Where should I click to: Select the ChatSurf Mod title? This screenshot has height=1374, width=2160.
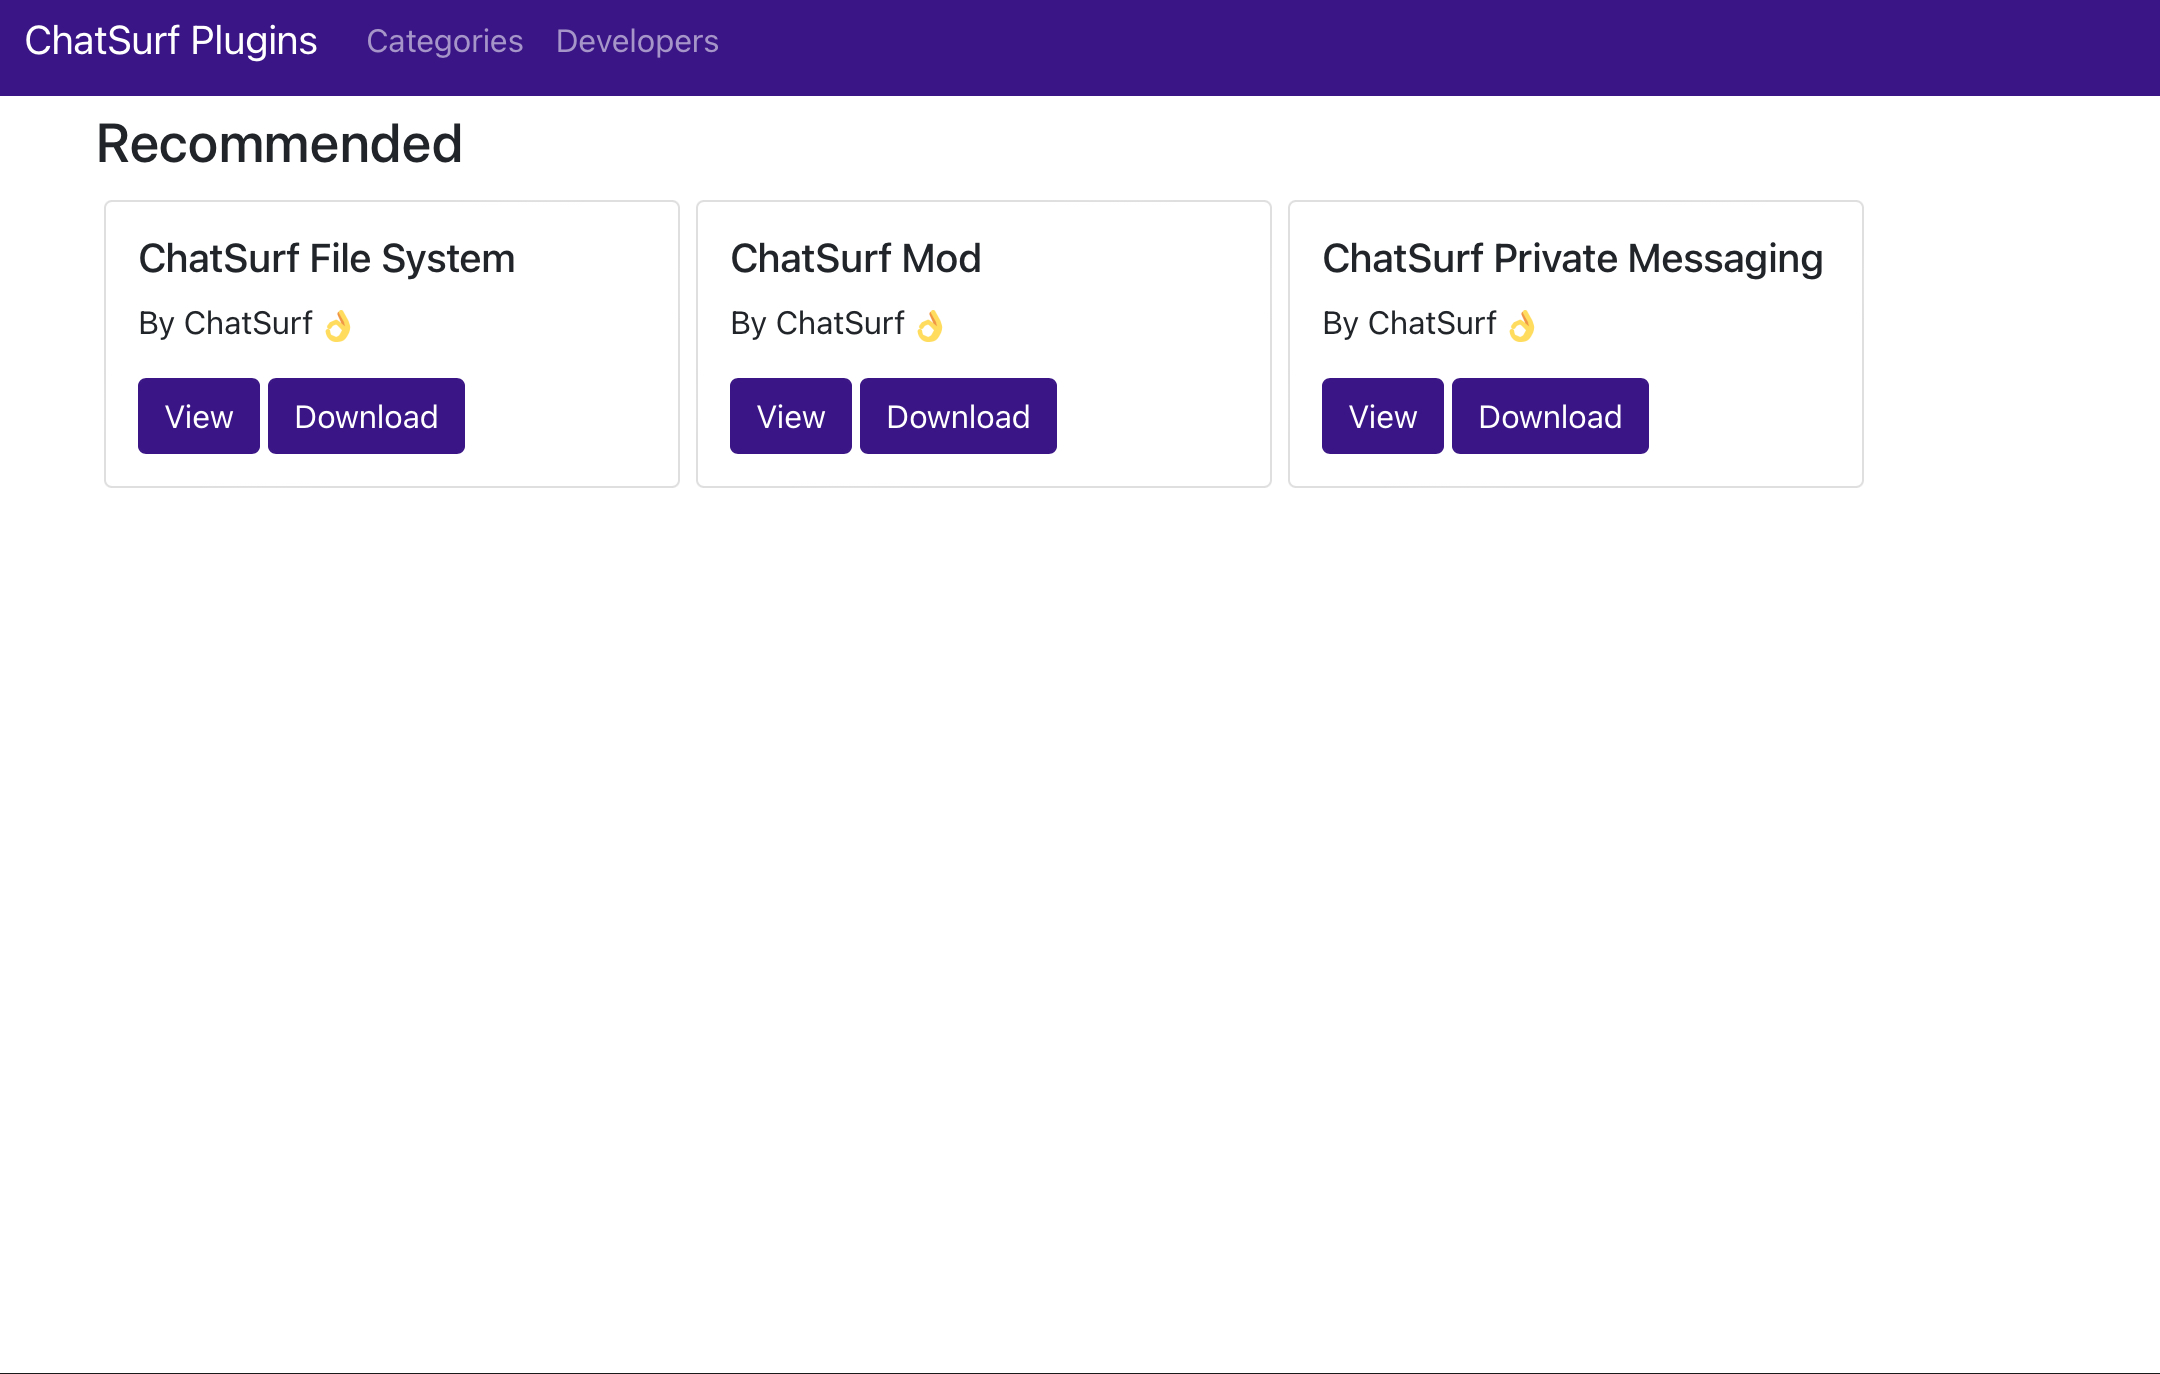click(x=856, y=258)
